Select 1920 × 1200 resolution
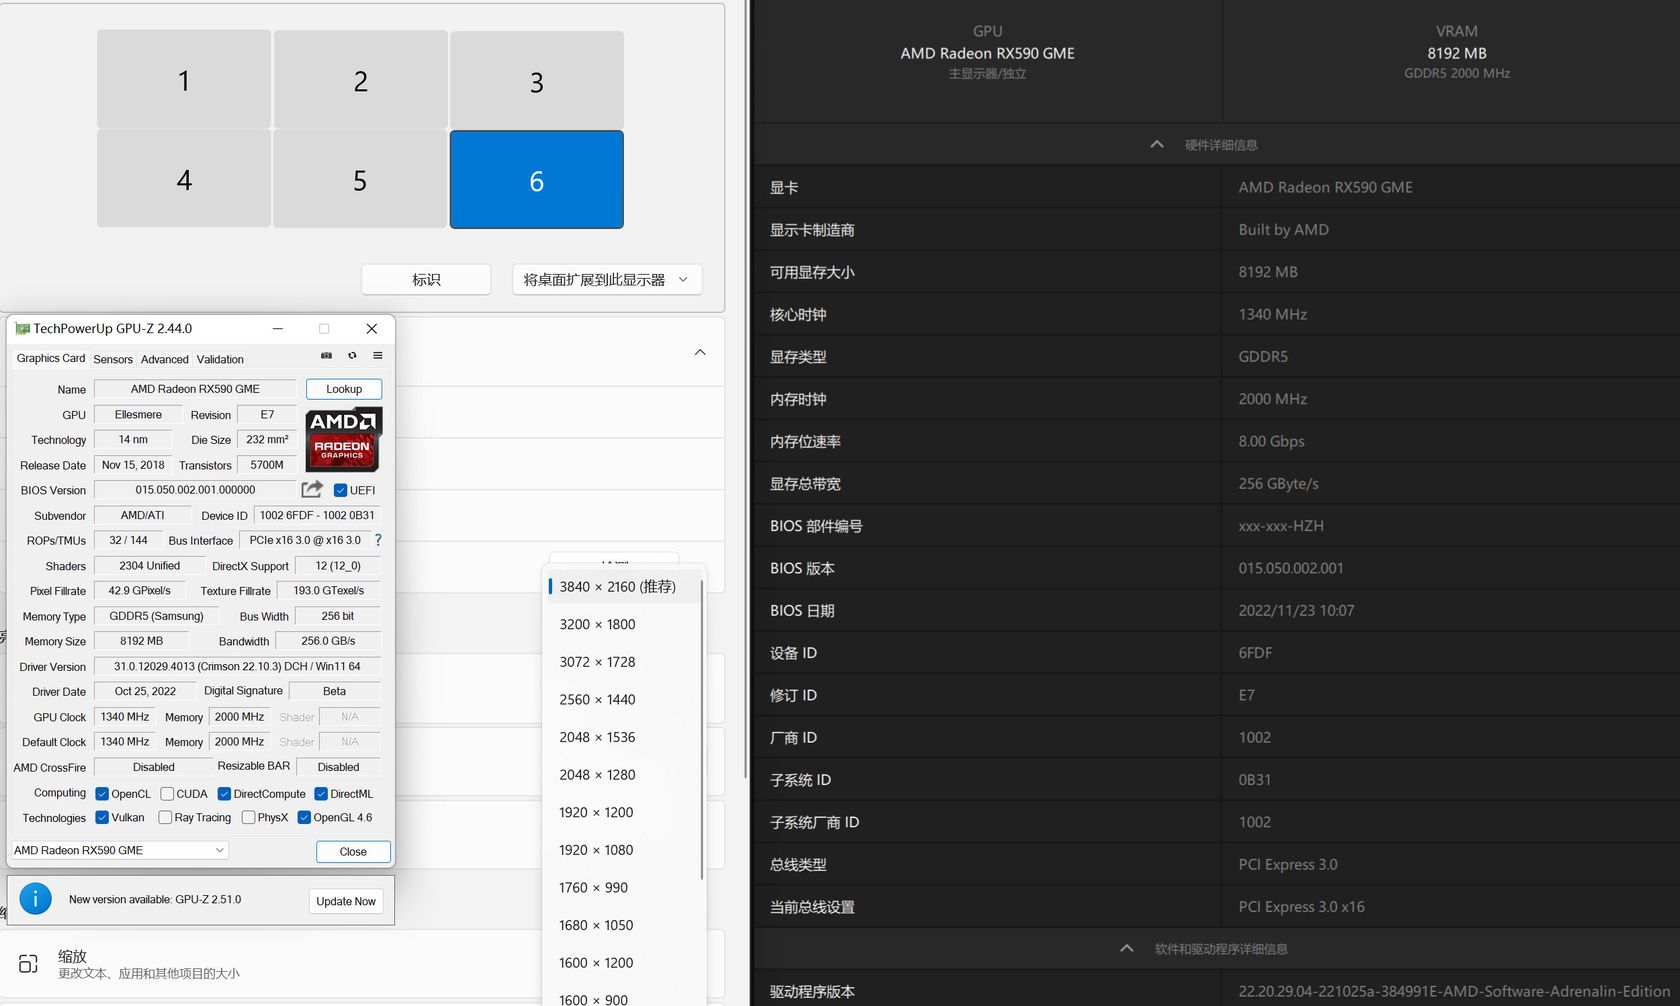 coord(624,812)
